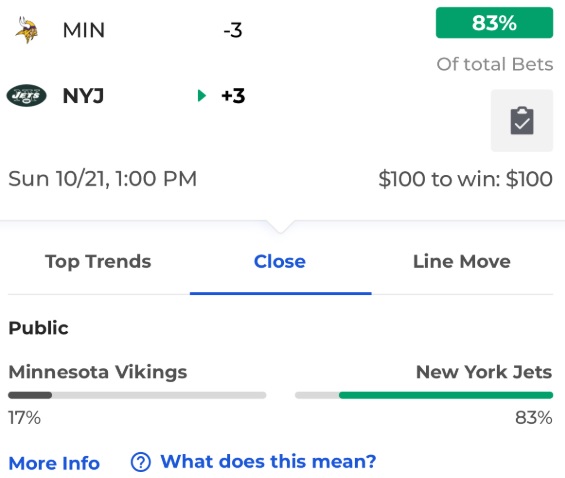
Task: Click the green arrow next to +3
Action: pyautogui.click(x=201, y=95)
